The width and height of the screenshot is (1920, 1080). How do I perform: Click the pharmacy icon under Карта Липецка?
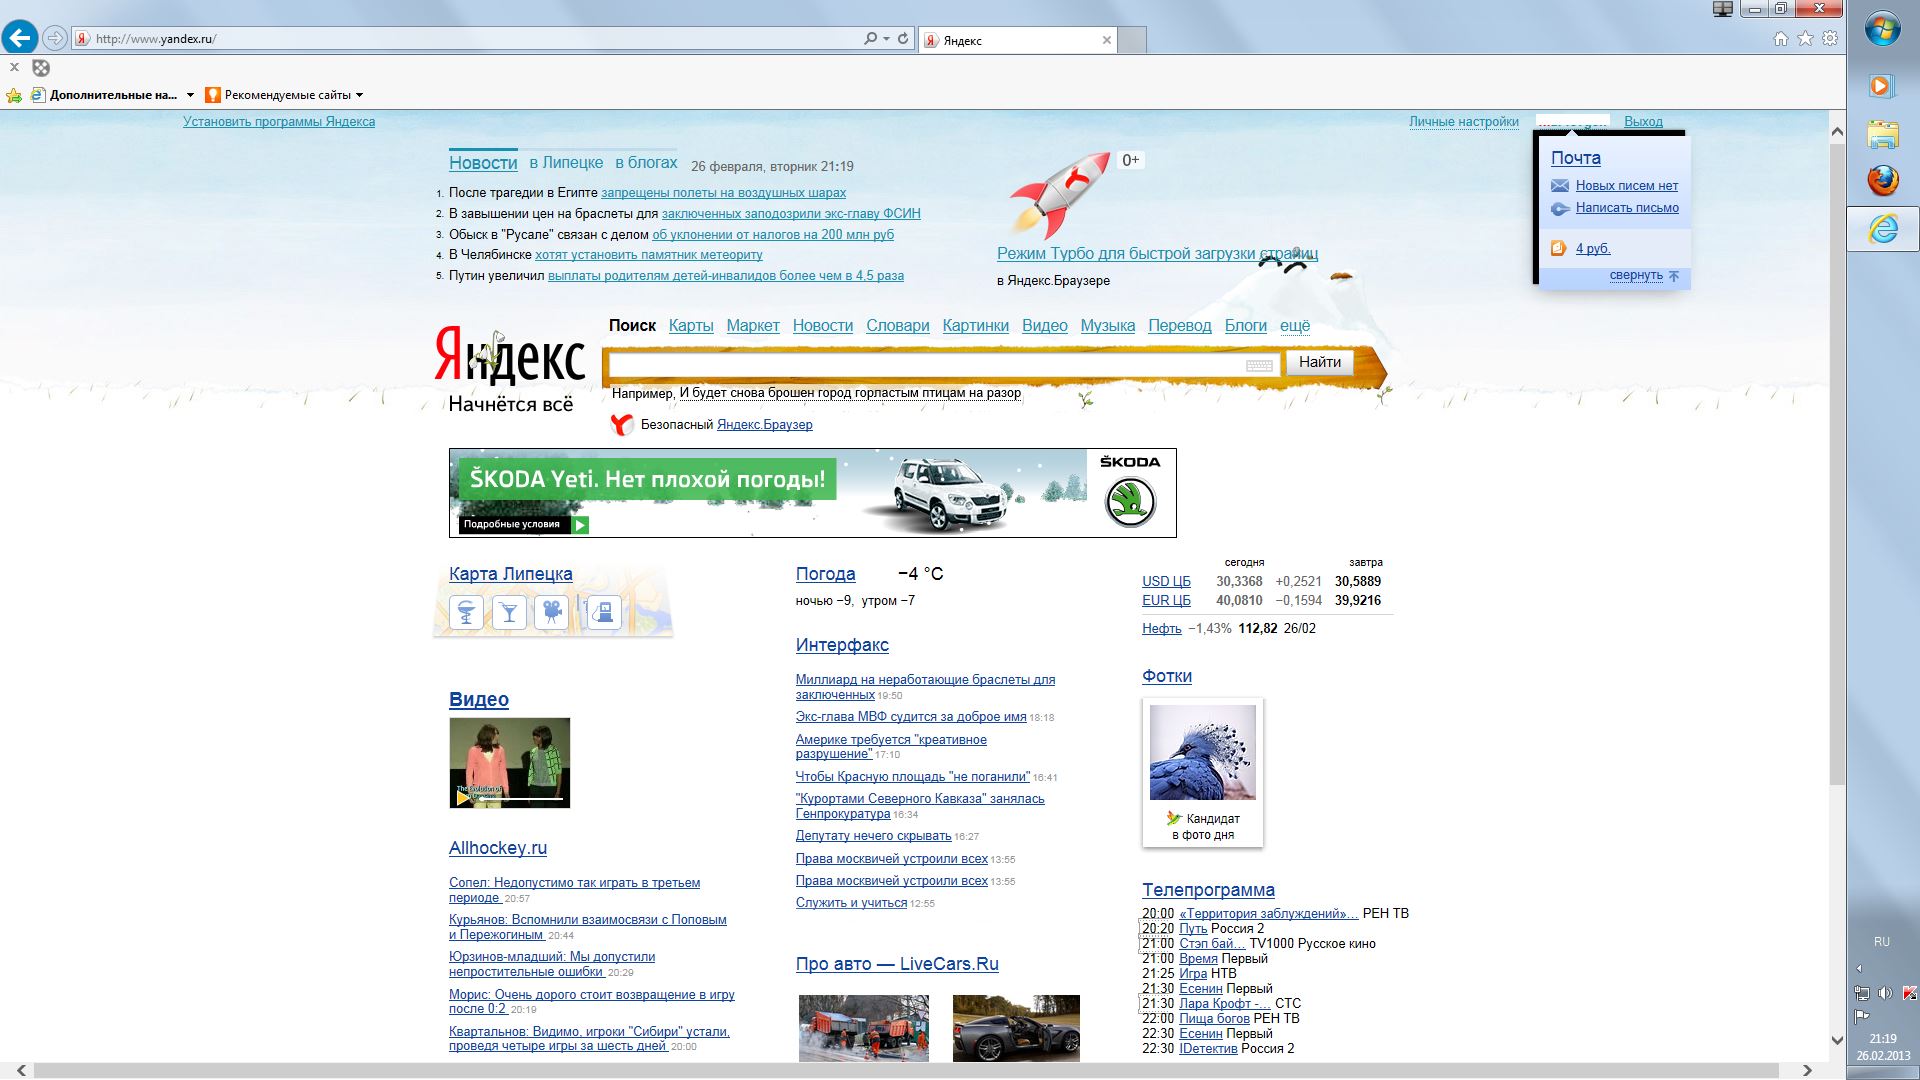click(x=466, y=611)
